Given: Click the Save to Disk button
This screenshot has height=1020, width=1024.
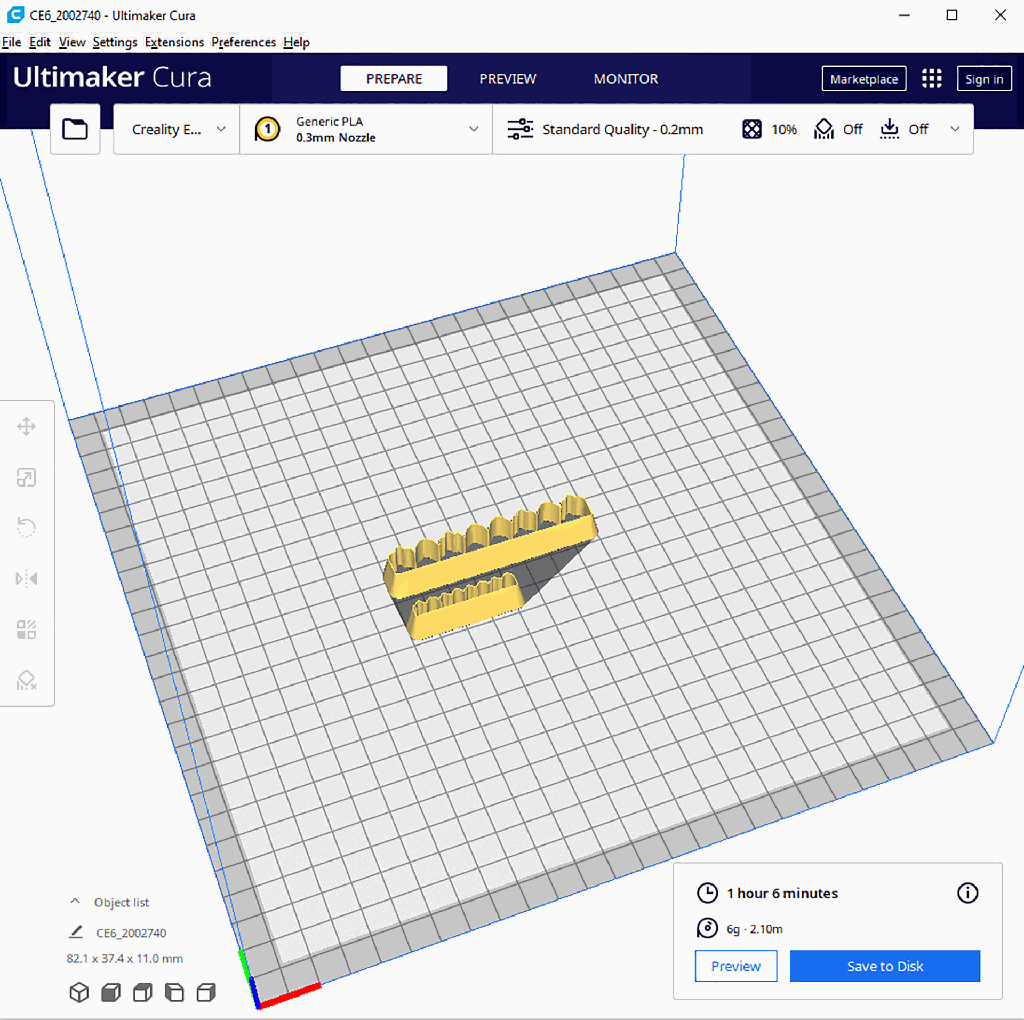Looking at the screenshot, I should point(884,966).
